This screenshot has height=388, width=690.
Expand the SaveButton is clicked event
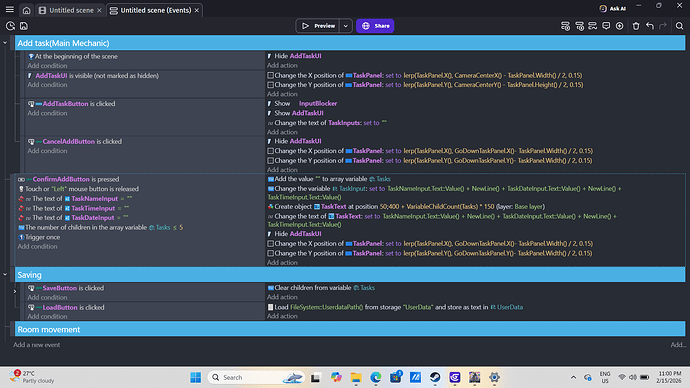tap(15, 291)
